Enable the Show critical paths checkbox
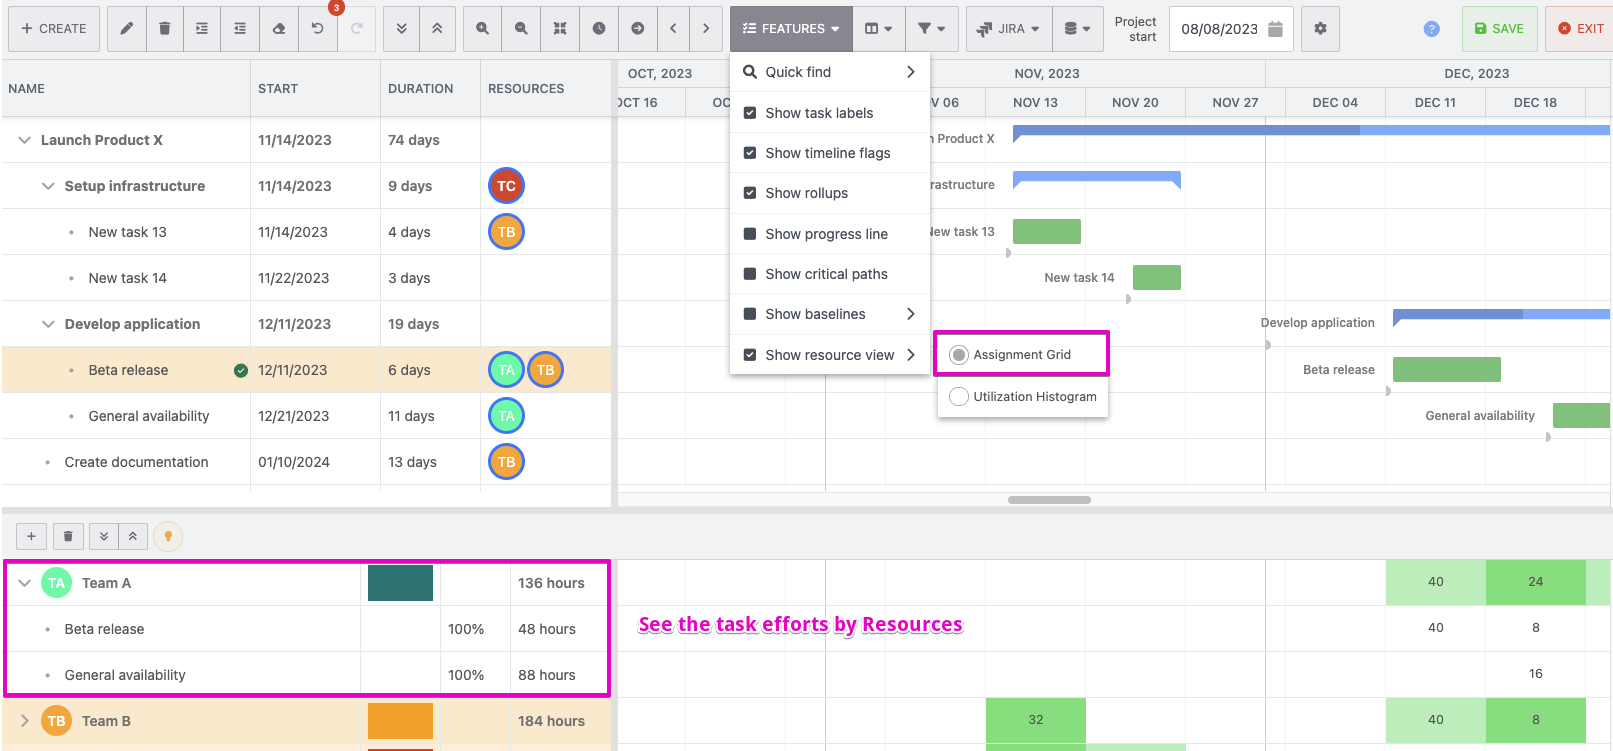Image resolution: width=1613 pixels, height=751 pixels. [750, 274]
